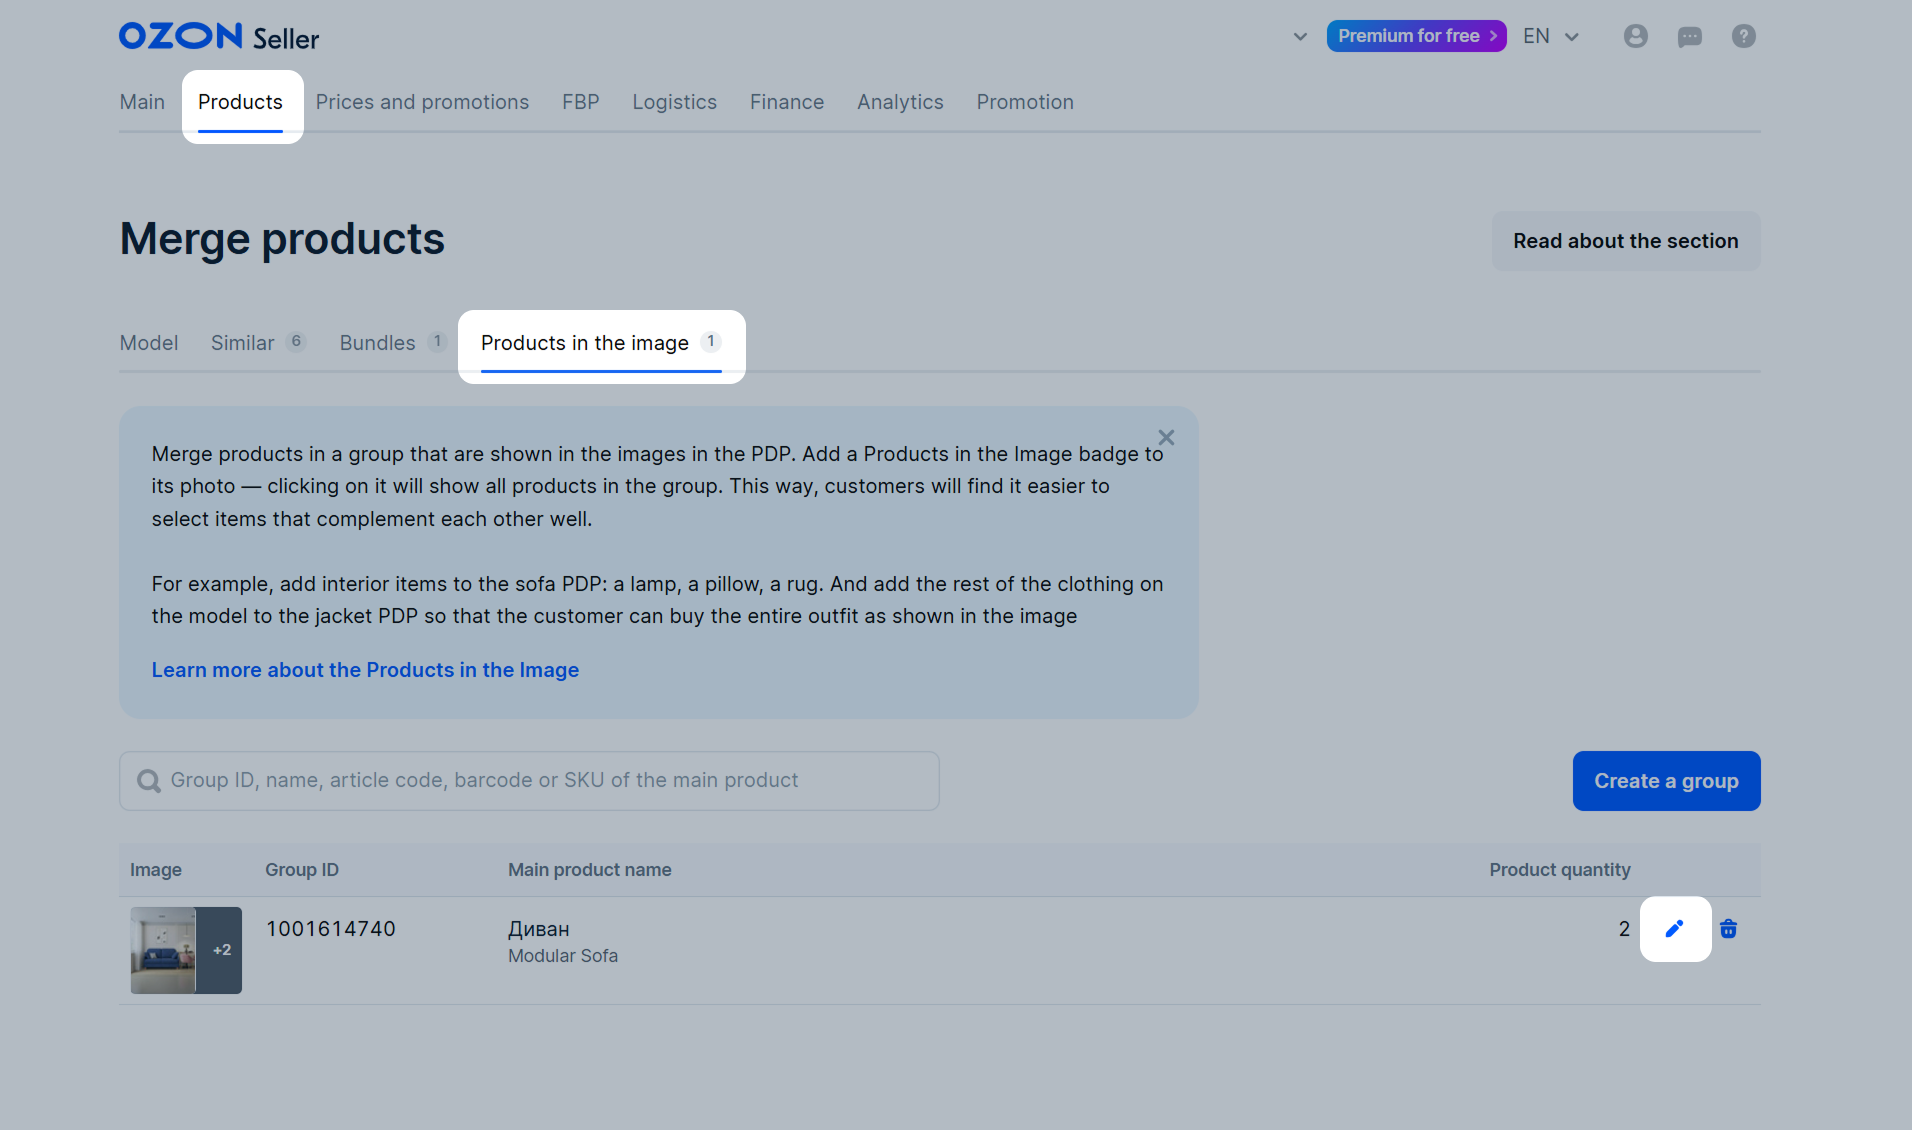Open the Analytics menu item
Screen dimensions: 1912x1130
click(x=900, y=102)
